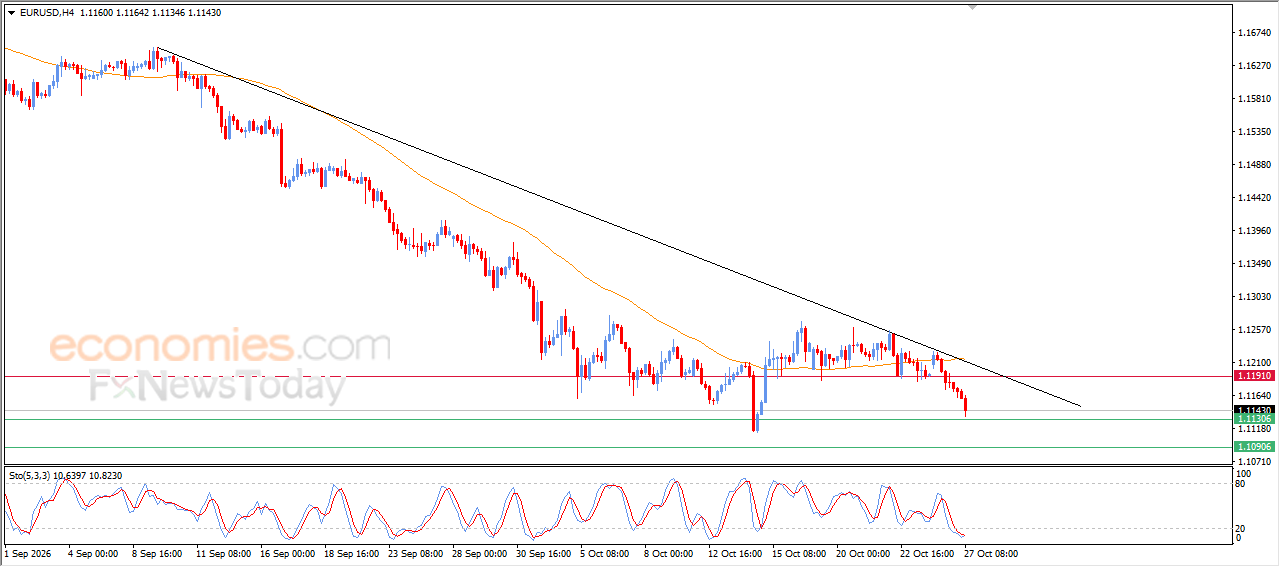Click price scale value 1.15810
Screen dimensions: 1280x567
tap(1255, 99)
